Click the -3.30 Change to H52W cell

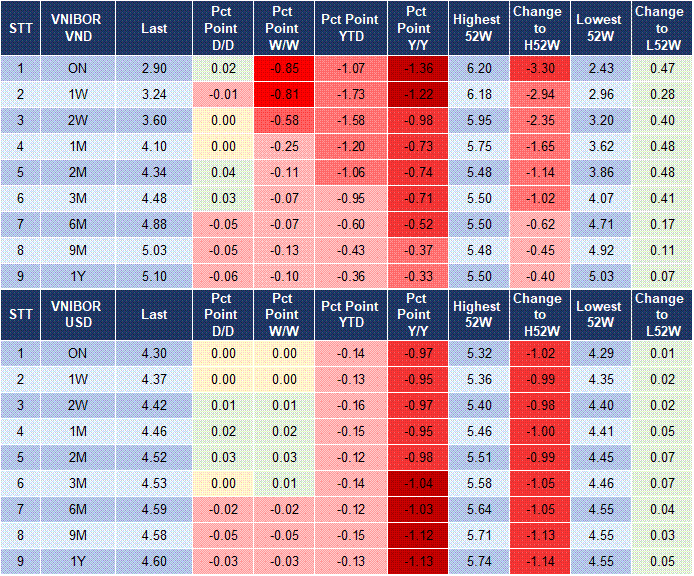537,68
